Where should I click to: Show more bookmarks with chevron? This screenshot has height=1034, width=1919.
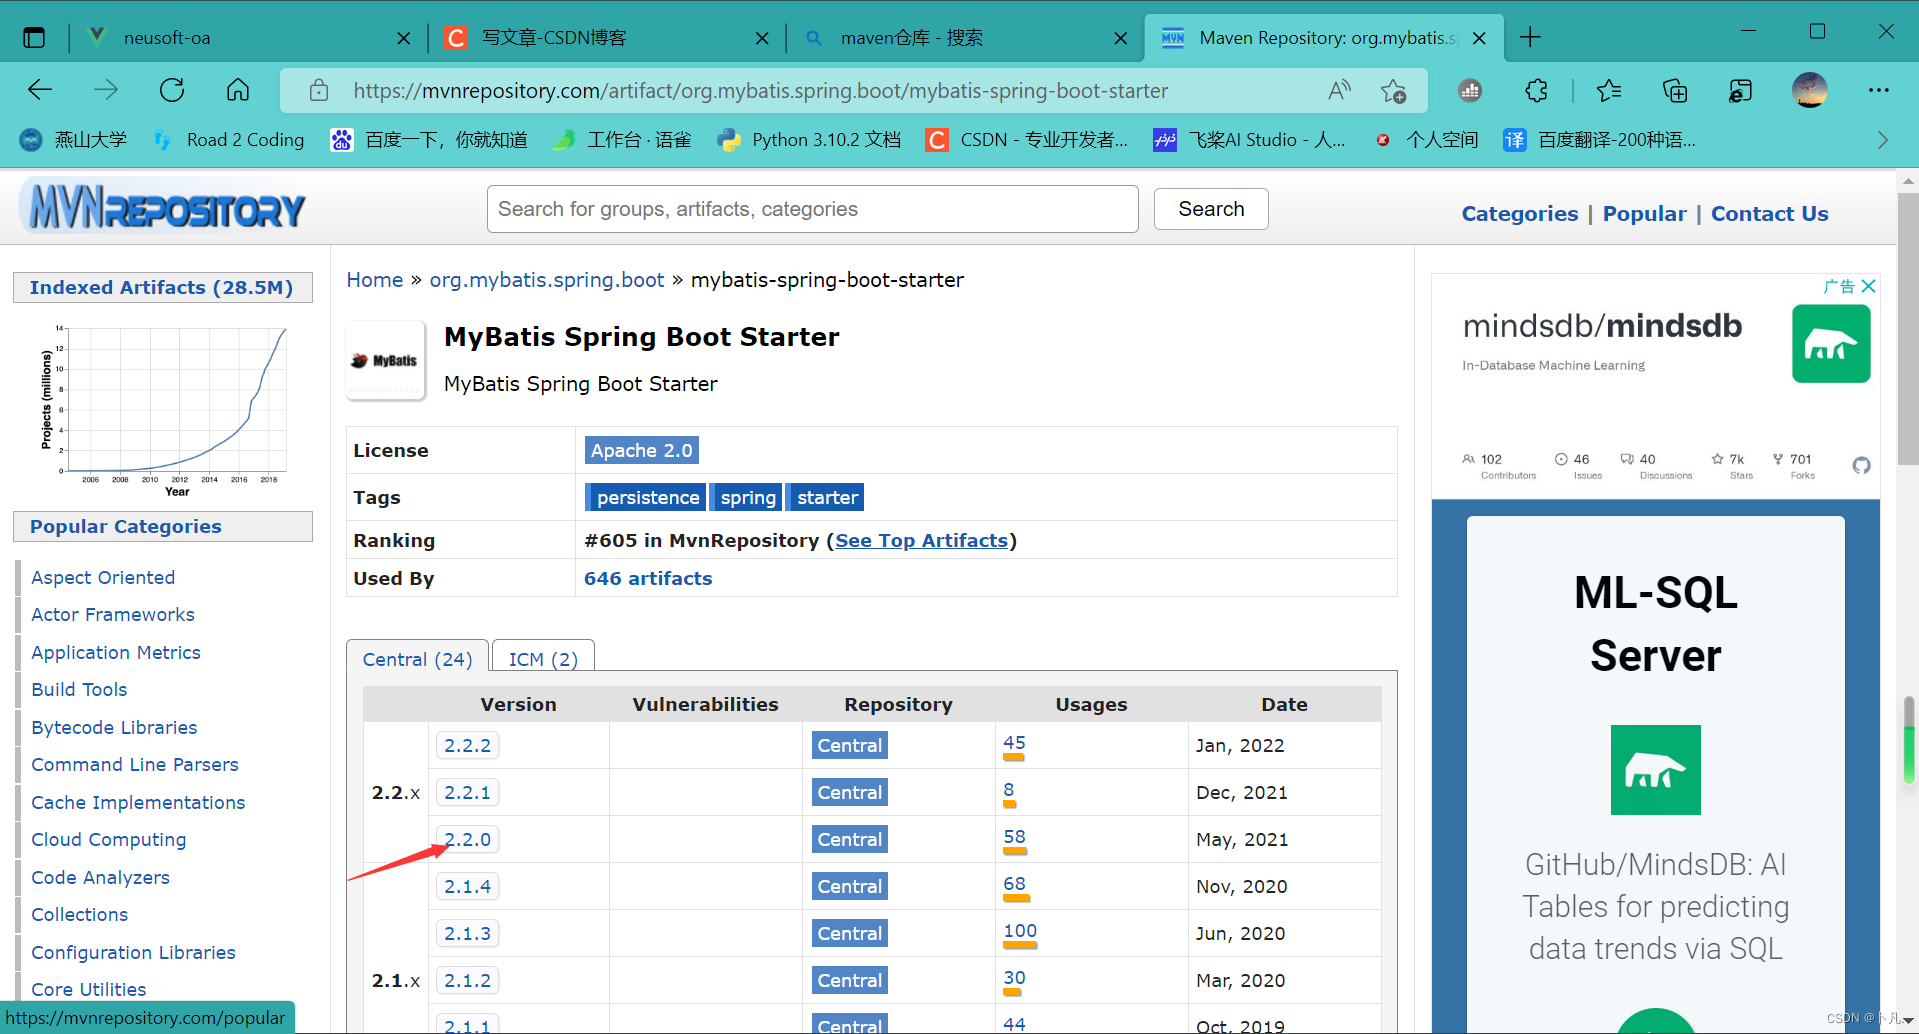1883,140
